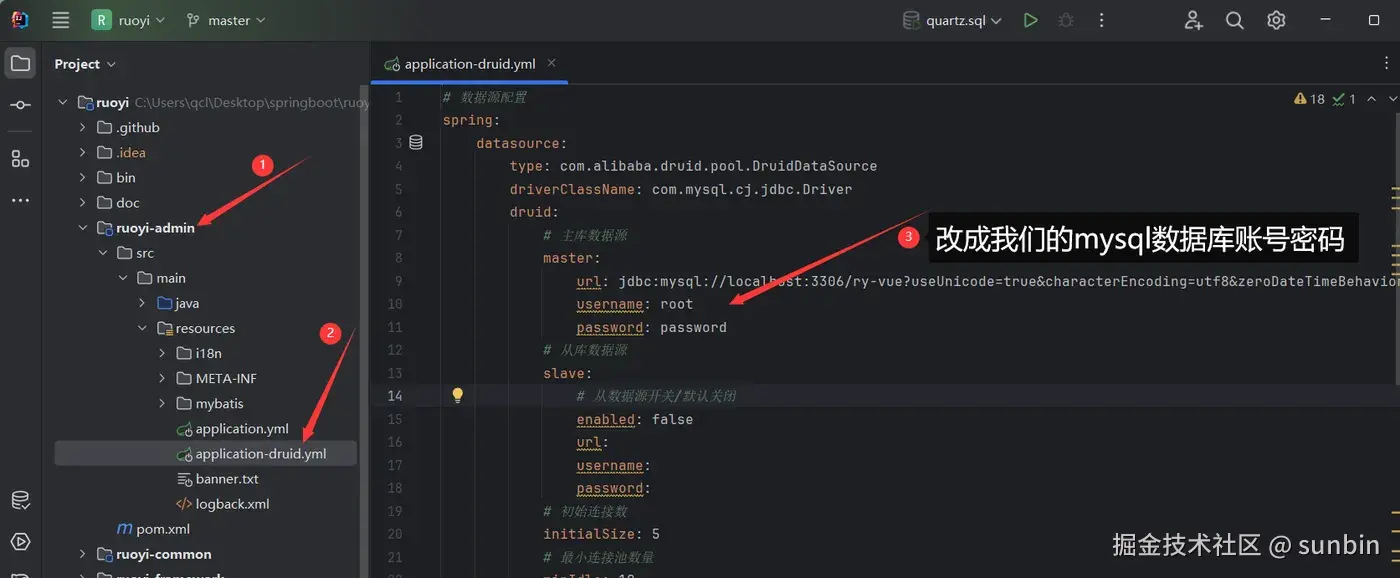Click the 'username: root' value in editor
Screen dimensions: 1400x578
tap(676, 304)
